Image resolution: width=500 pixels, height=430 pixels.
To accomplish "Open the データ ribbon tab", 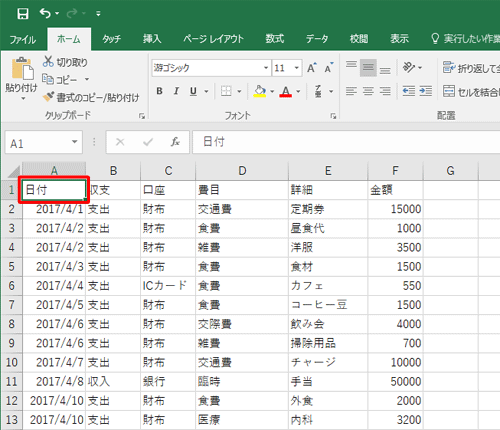I will [317, 39].
